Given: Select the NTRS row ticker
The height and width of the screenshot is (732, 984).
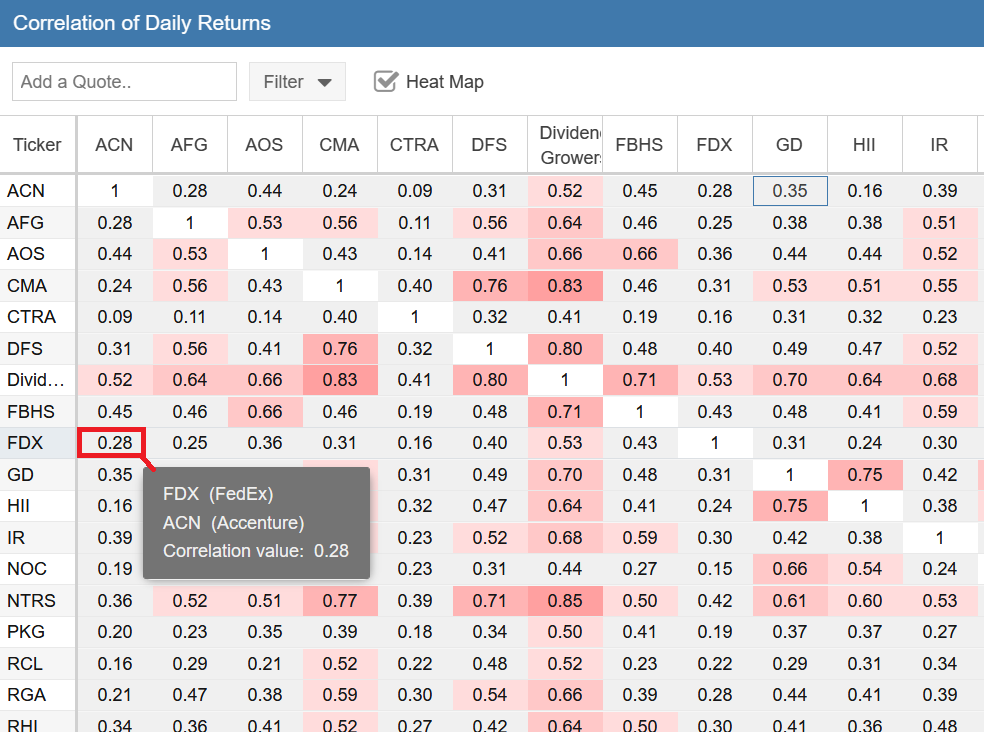Looking at the screenshot, I should [31, 601].
